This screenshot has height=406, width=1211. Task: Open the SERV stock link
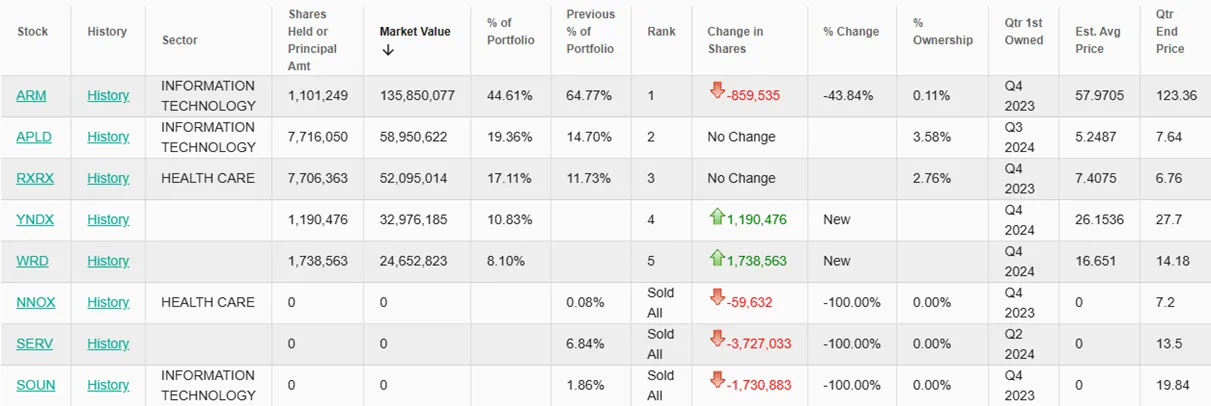tap(35, 344)
